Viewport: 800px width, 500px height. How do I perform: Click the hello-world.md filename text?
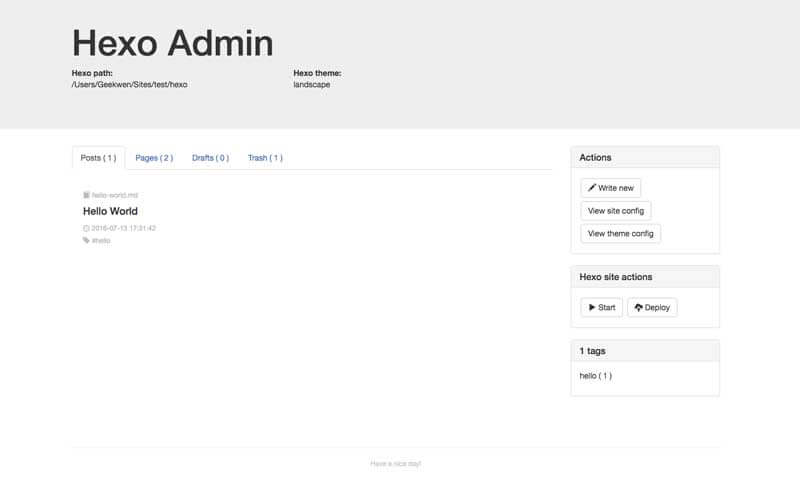[115, 195]
